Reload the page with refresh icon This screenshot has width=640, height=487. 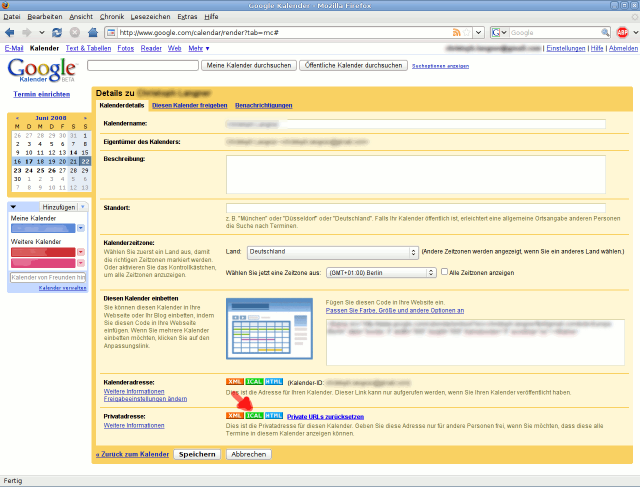57,32
